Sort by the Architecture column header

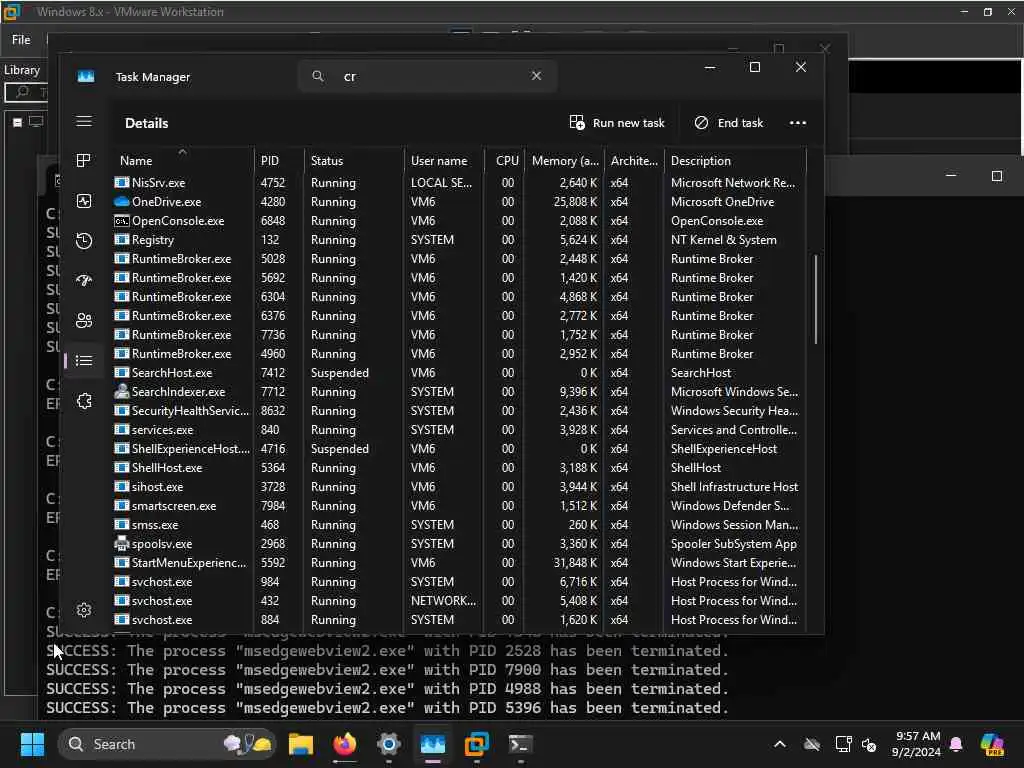click(633, 161)
